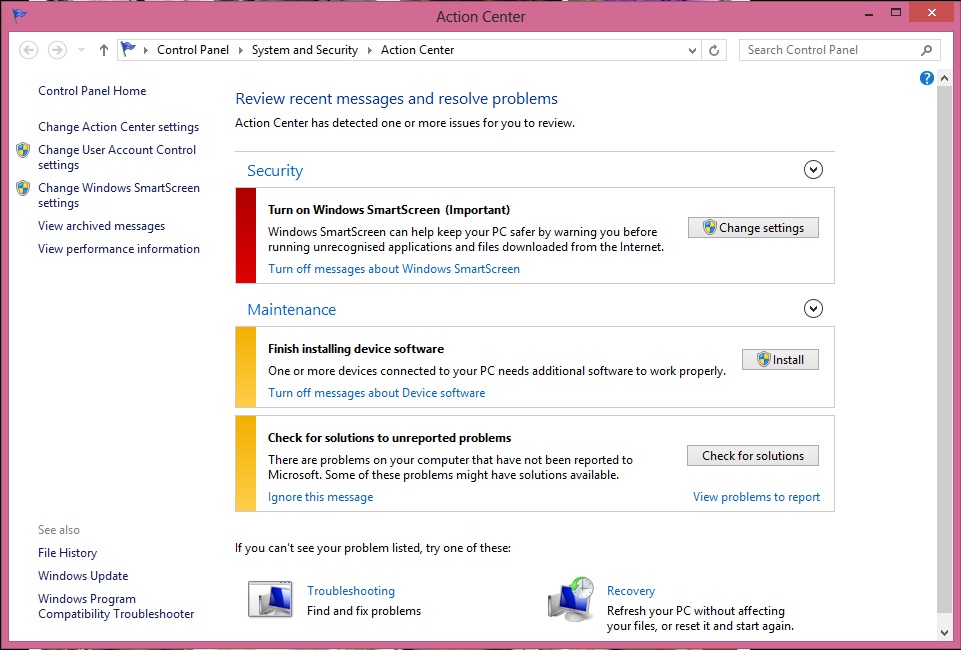This screenshot has height=650, width=961.
Task: Click the Back navigation arrow
Action: [28, 50]
